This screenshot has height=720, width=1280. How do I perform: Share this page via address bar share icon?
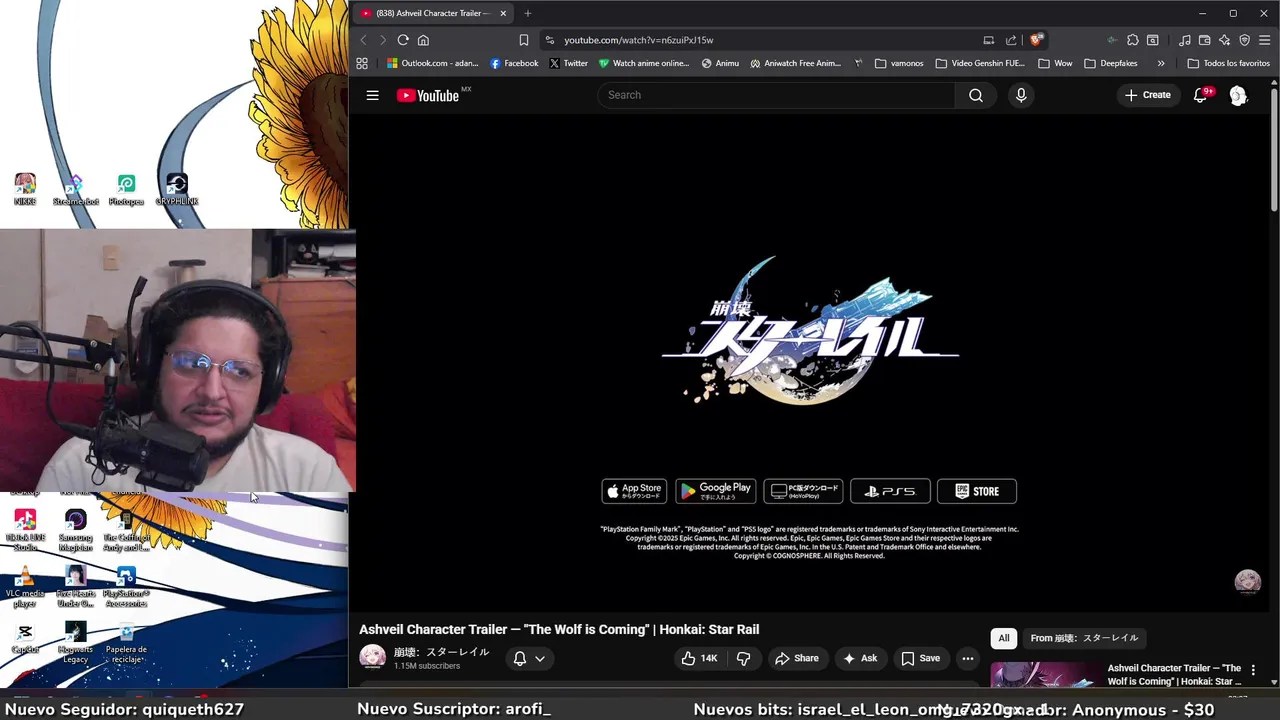[x=1011, y=40]
